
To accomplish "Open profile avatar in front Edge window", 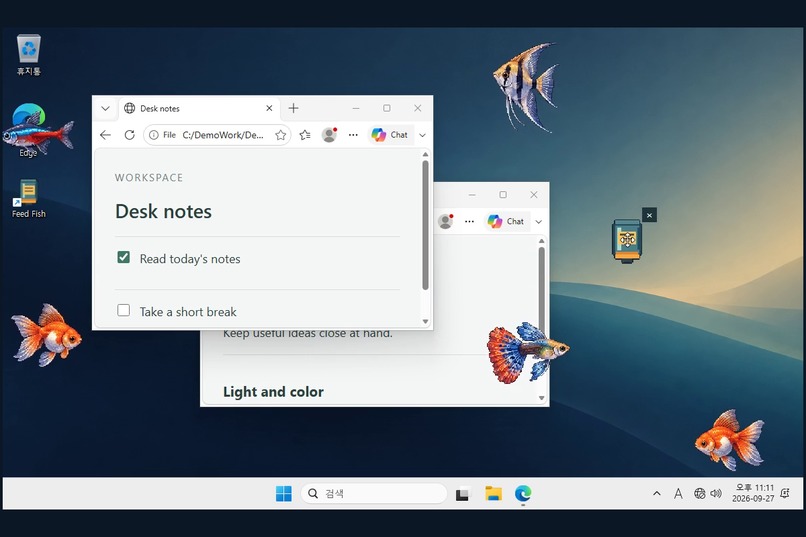I will coord(329,135).
